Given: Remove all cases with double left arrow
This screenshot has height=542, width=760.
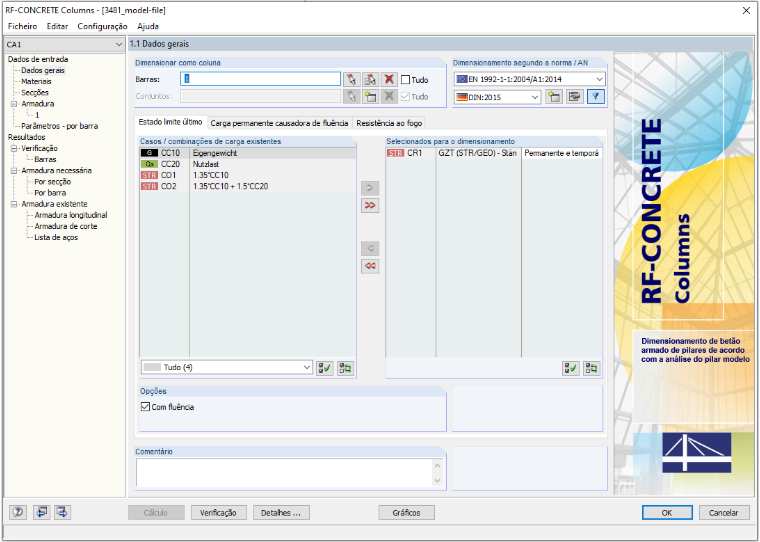Looking at the screenshot, I should [x=370, y=266].
